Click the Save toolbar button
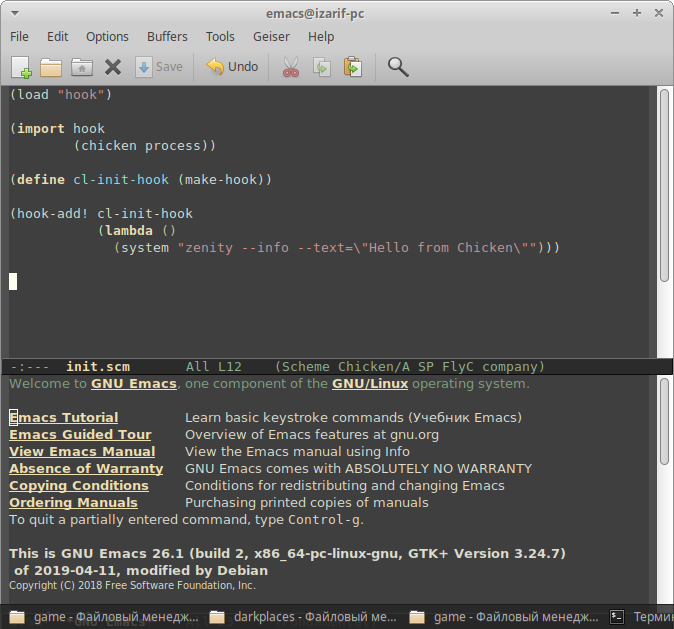Screen dimensions: 674x629 click(x=159, y=67)
